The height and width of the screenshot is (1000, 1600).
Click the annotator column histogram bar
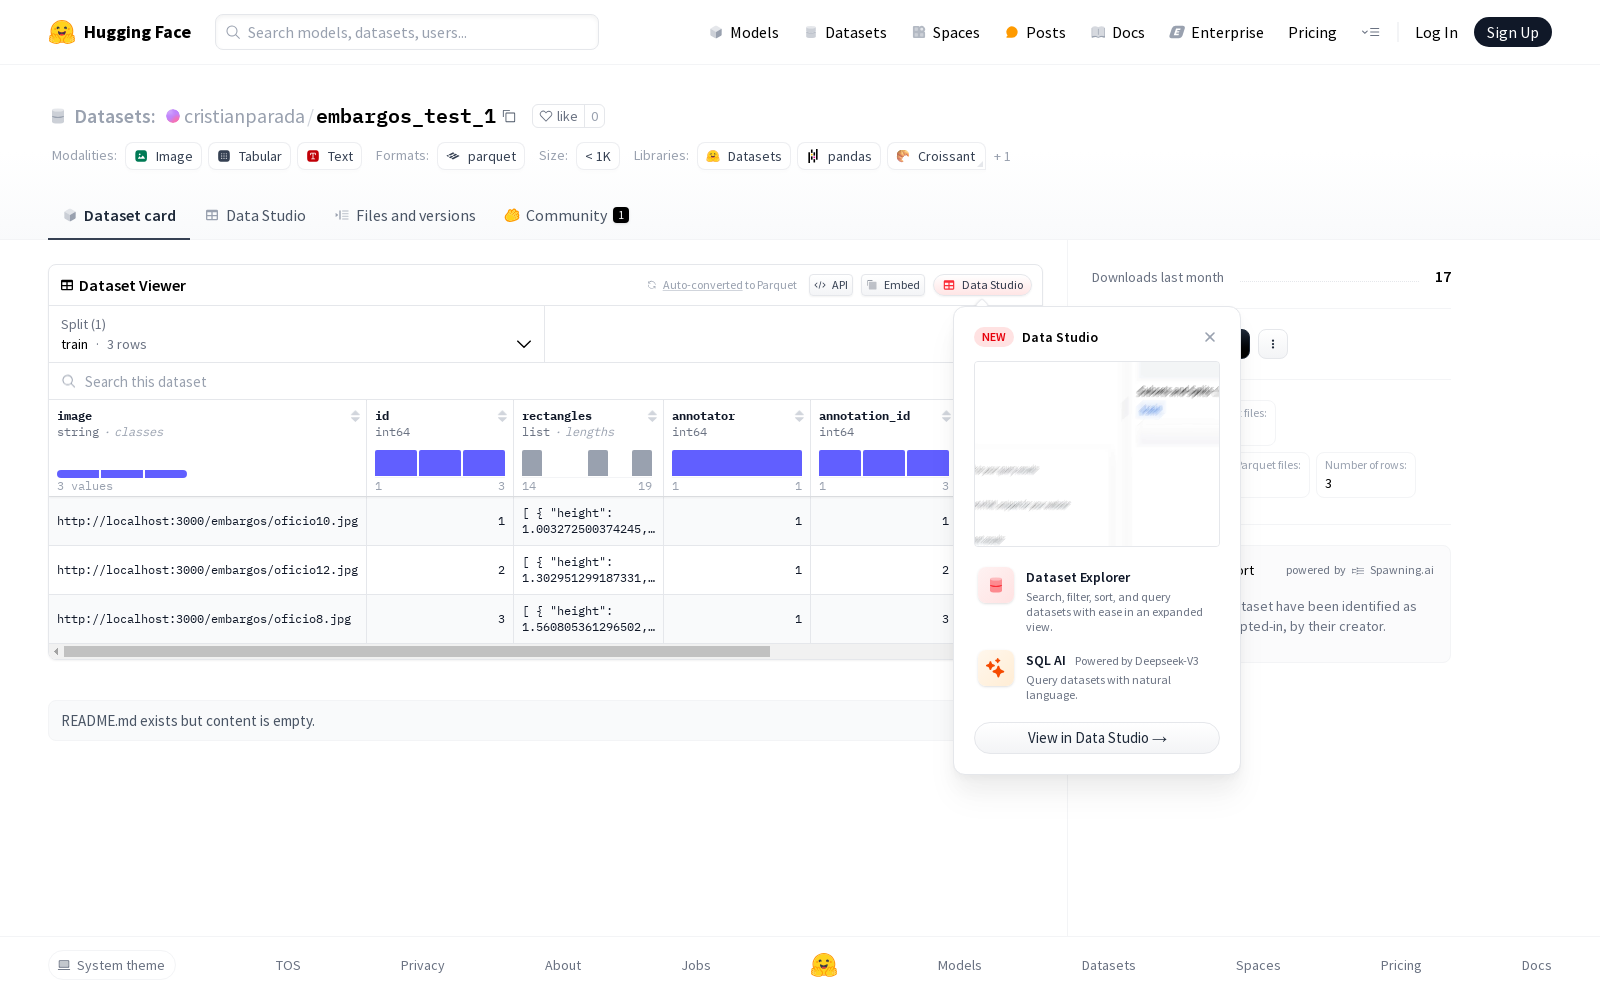(737, 463)
